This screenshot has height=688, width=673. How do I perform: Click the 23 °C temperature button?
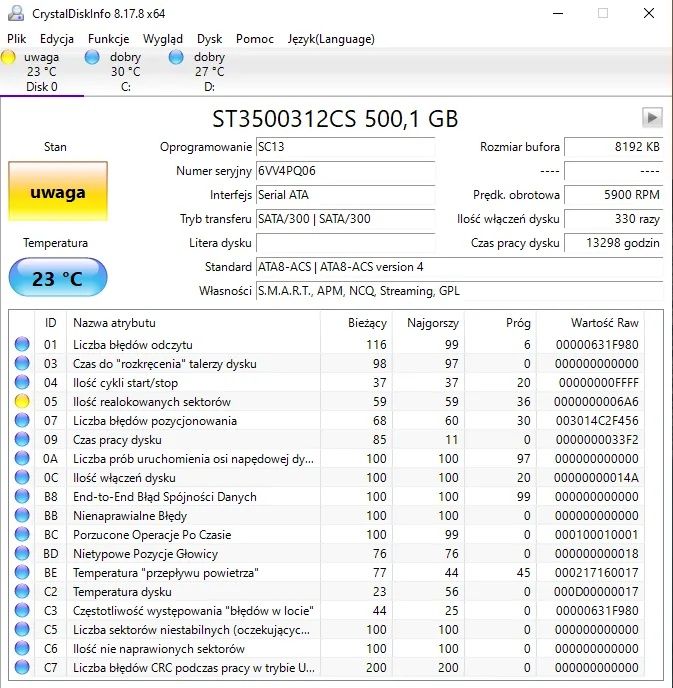coord(58,277)
